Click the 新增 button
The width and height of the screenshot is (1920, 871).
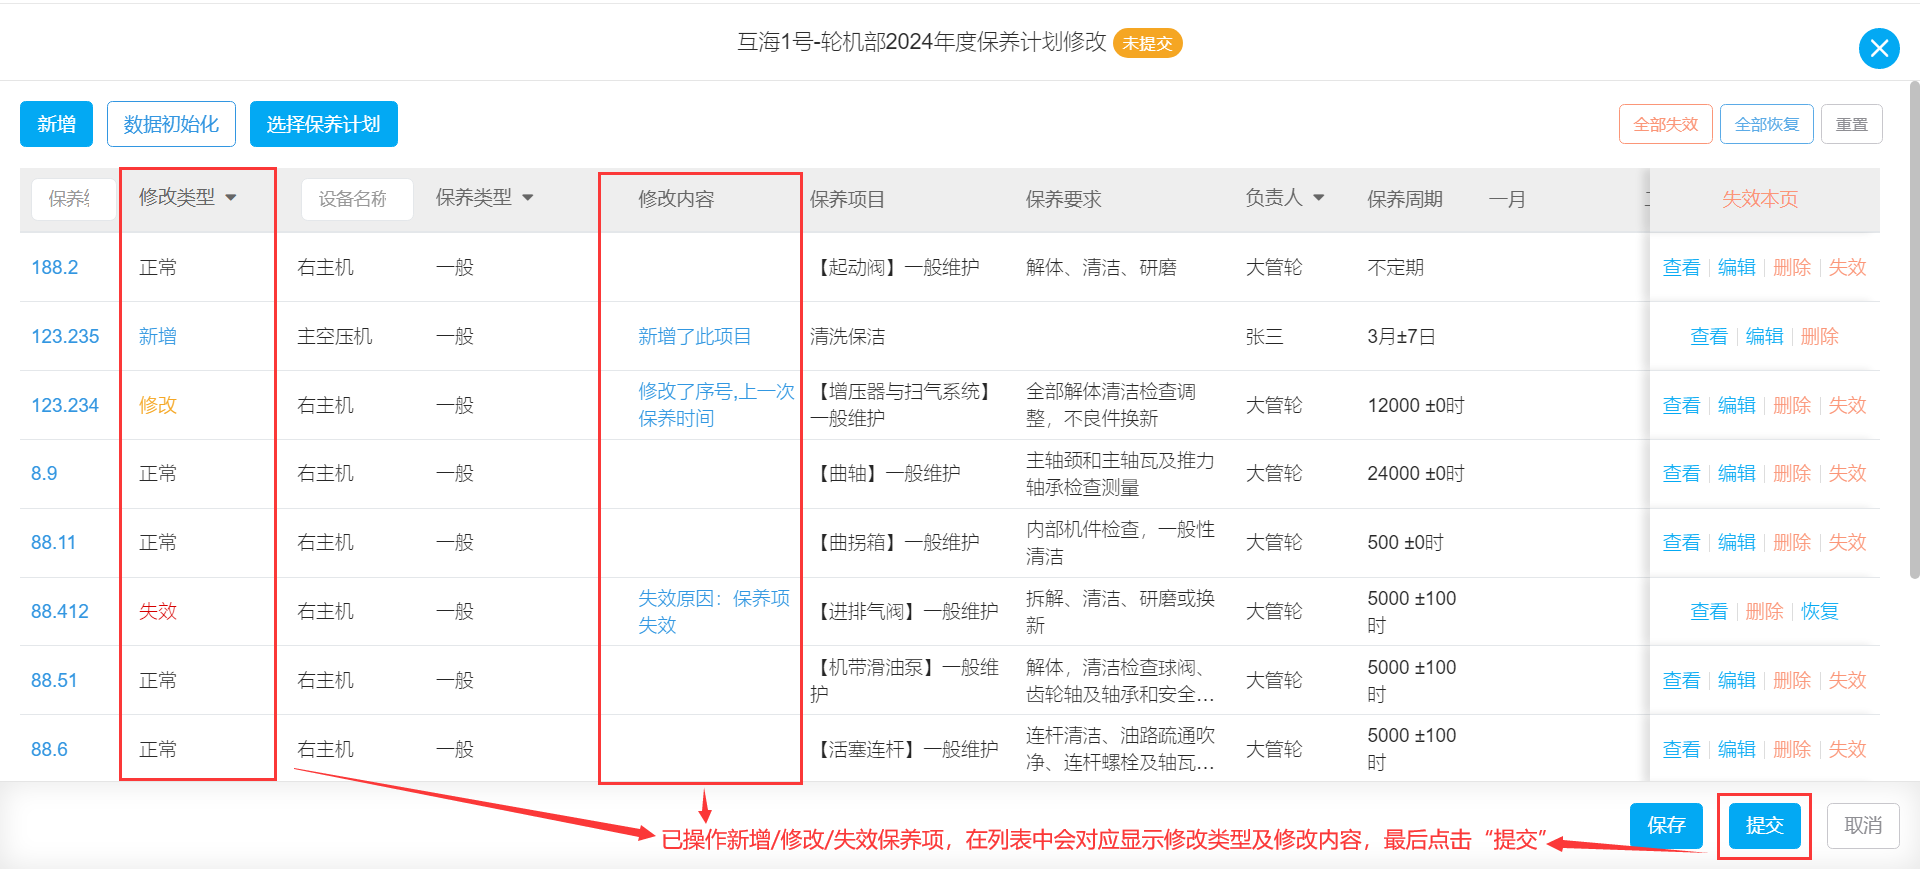pos(56,124)
